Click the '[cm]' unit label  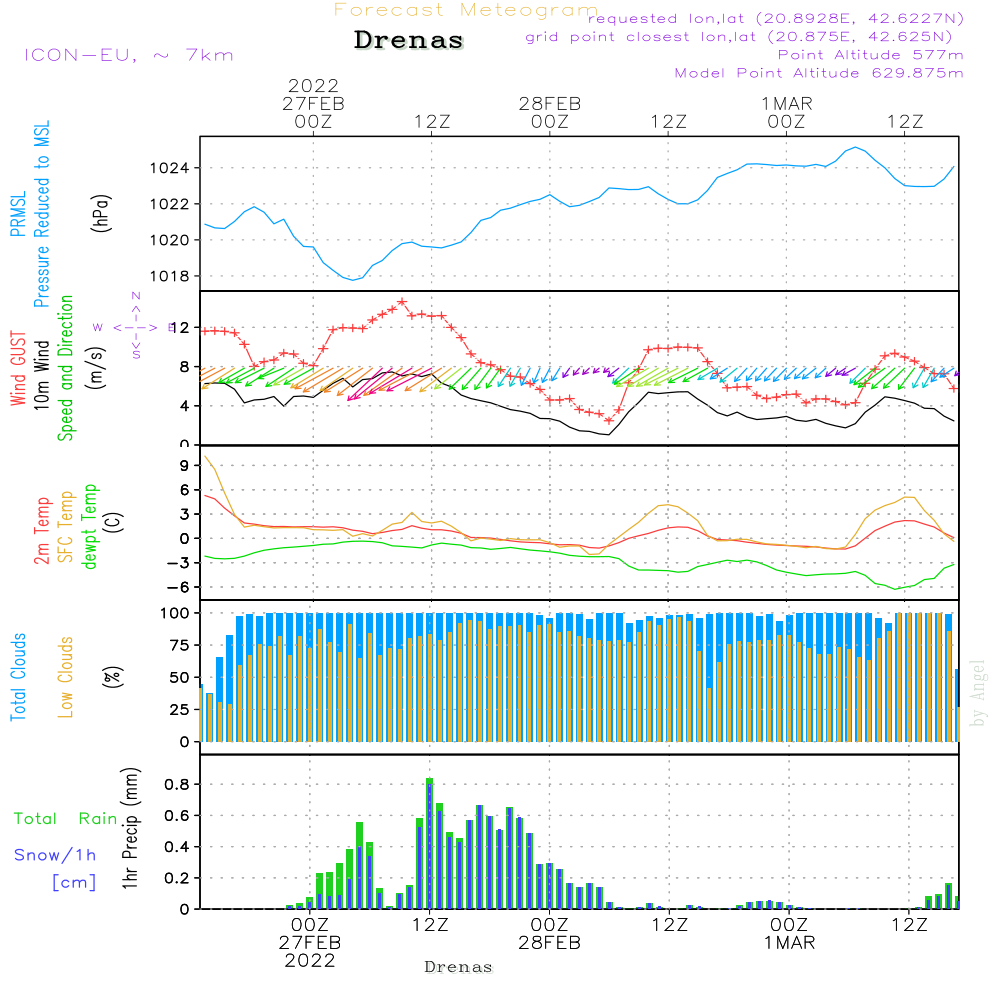tap(74, 883)
